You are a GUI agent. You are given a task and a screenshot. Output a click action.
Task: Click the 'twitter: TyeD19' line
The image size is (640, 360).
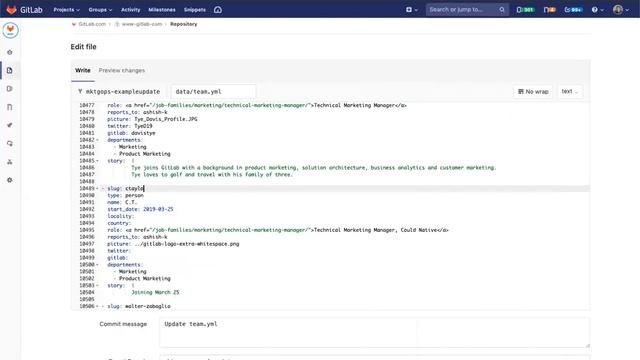pos(130,126)
